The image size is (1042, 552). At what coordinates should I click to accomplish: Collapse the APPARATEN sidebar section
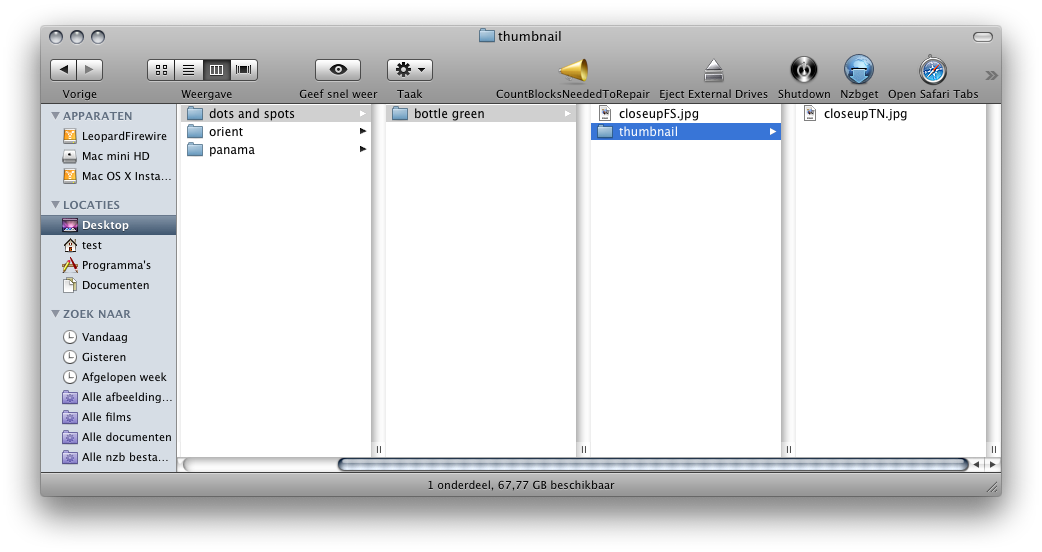55,116
